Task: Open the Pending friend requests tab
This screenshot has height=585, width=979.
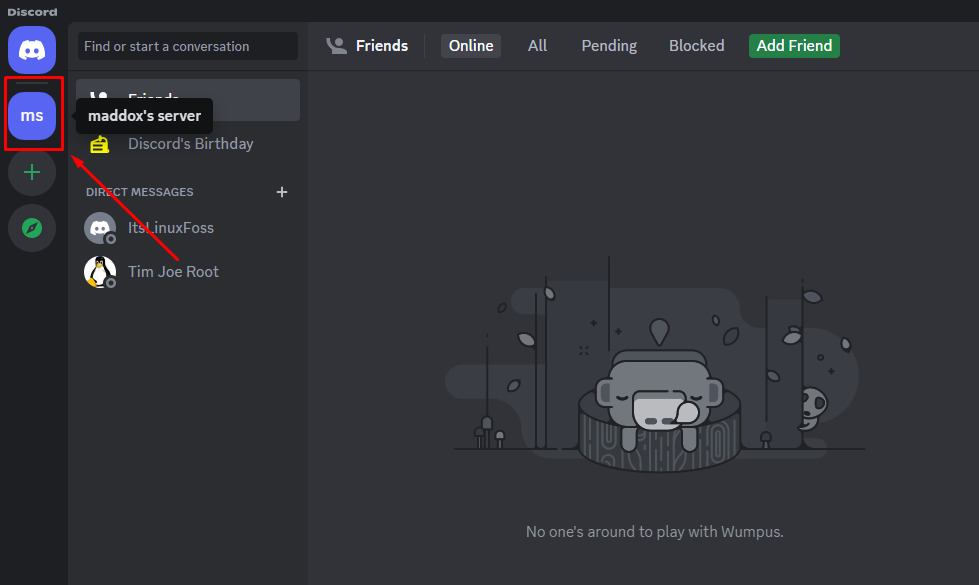Action: [609, 46]
